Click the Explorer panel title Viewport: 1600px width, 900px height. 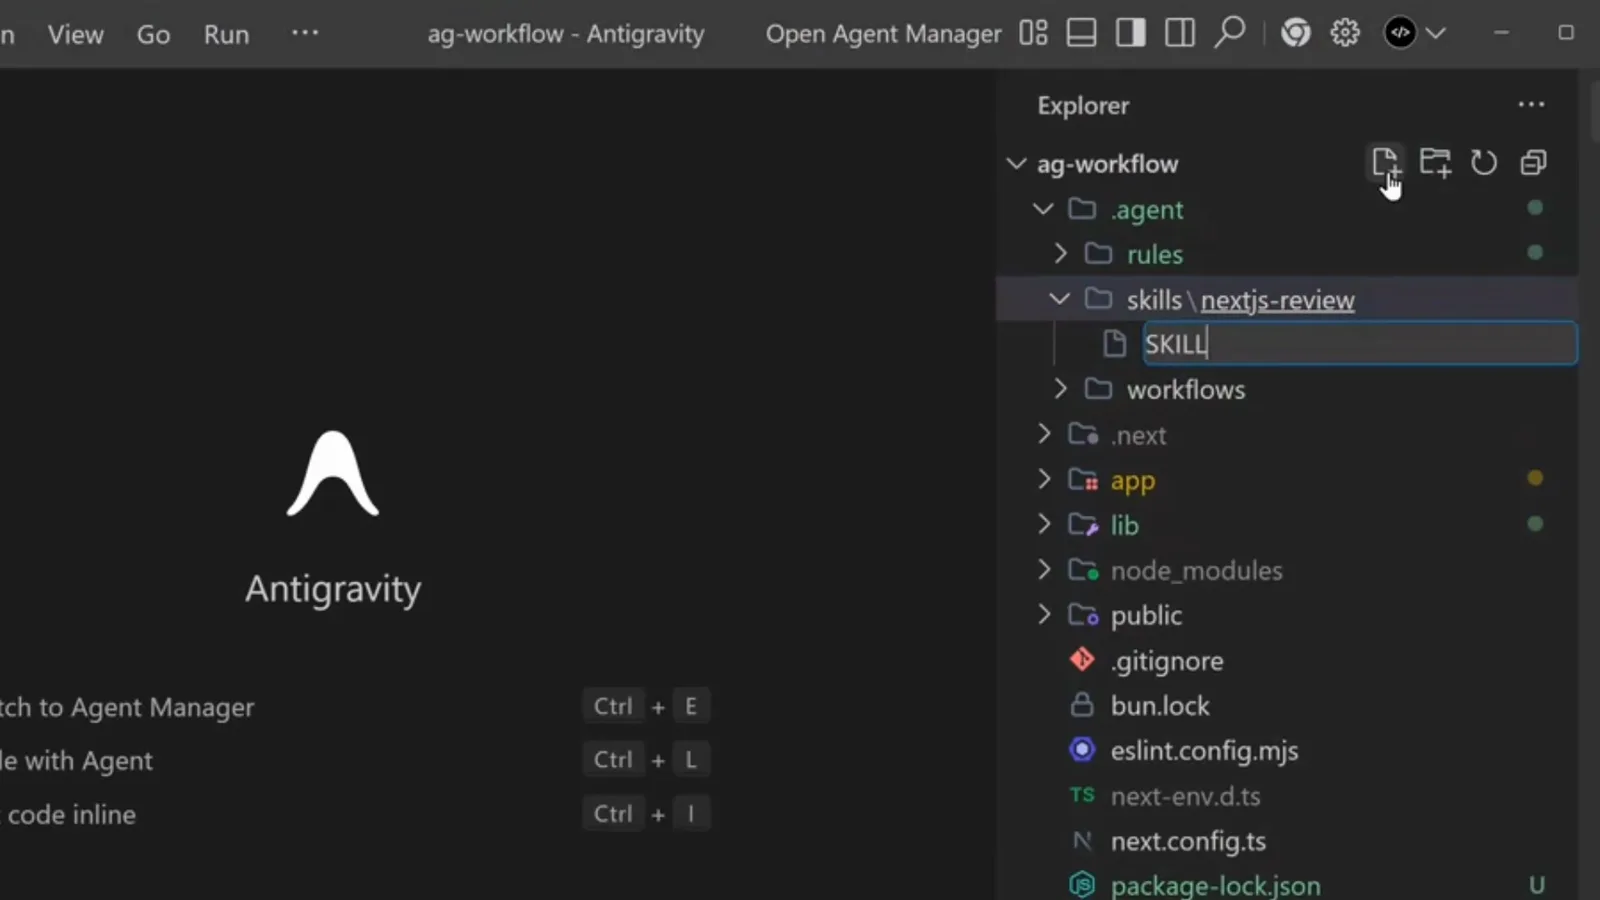[x=1083, y=105]
